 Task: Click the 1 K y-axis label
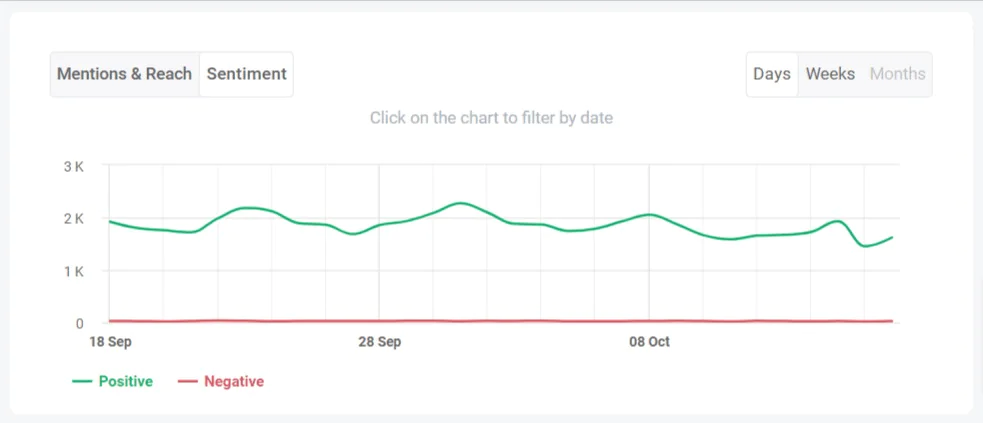coord(73,271)
